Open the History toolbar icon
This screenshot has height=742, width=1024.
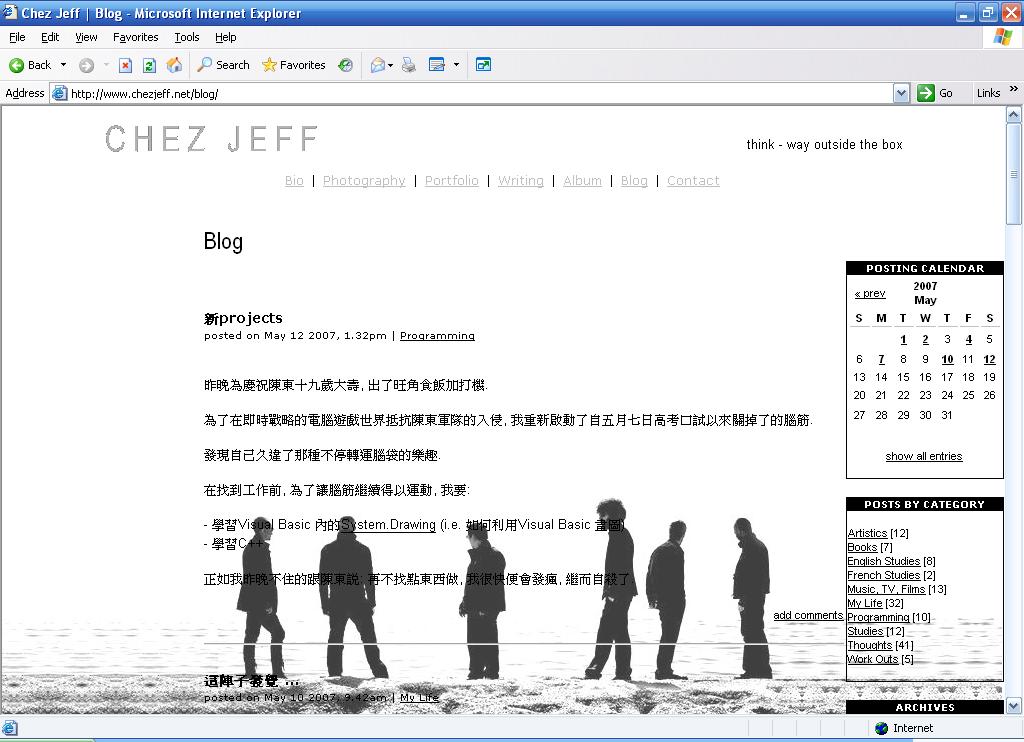pyautogui.click(x=345, y=65)
